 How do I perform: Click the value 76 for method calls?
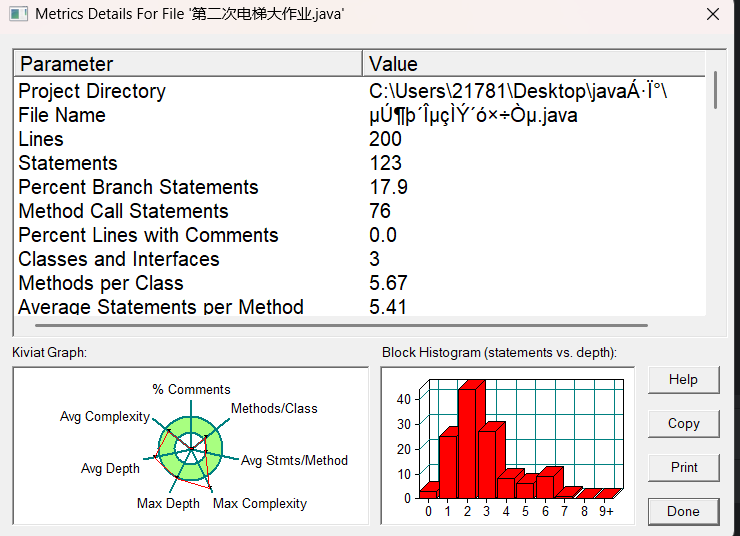coord(380,211)
